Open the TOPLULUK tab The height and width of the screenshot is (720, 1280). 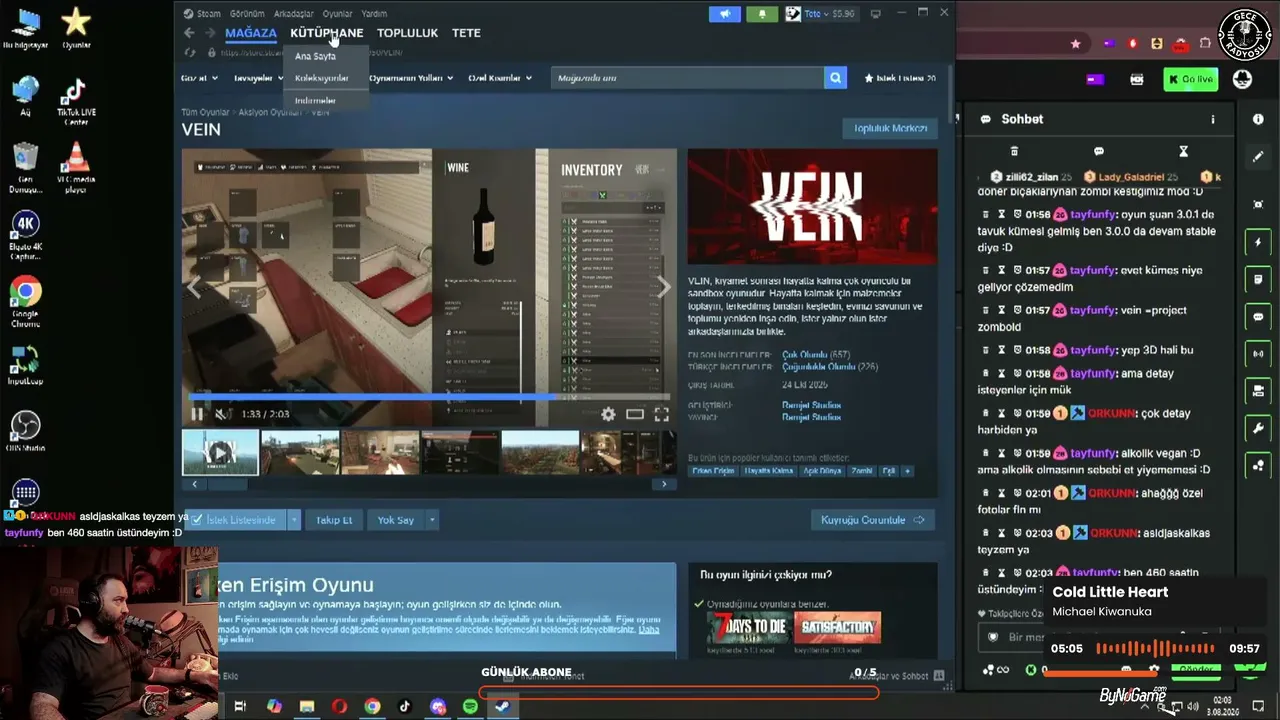(x=407, y=33)
